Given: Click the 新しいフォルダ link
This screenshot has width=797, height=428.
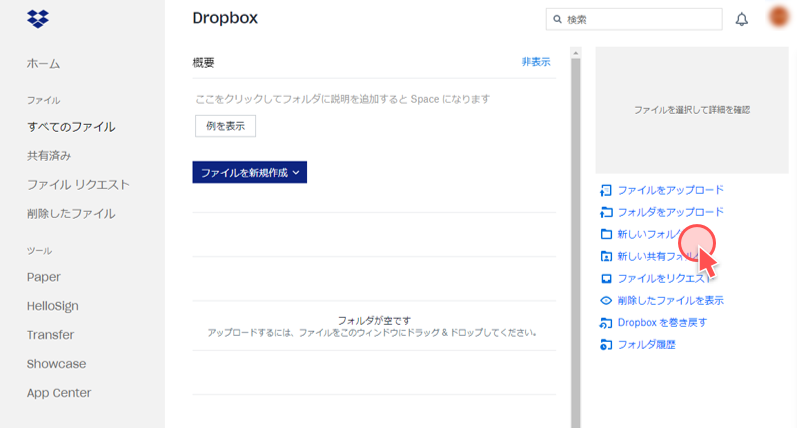Looking at the screenshot, I should tap(652, 234).
